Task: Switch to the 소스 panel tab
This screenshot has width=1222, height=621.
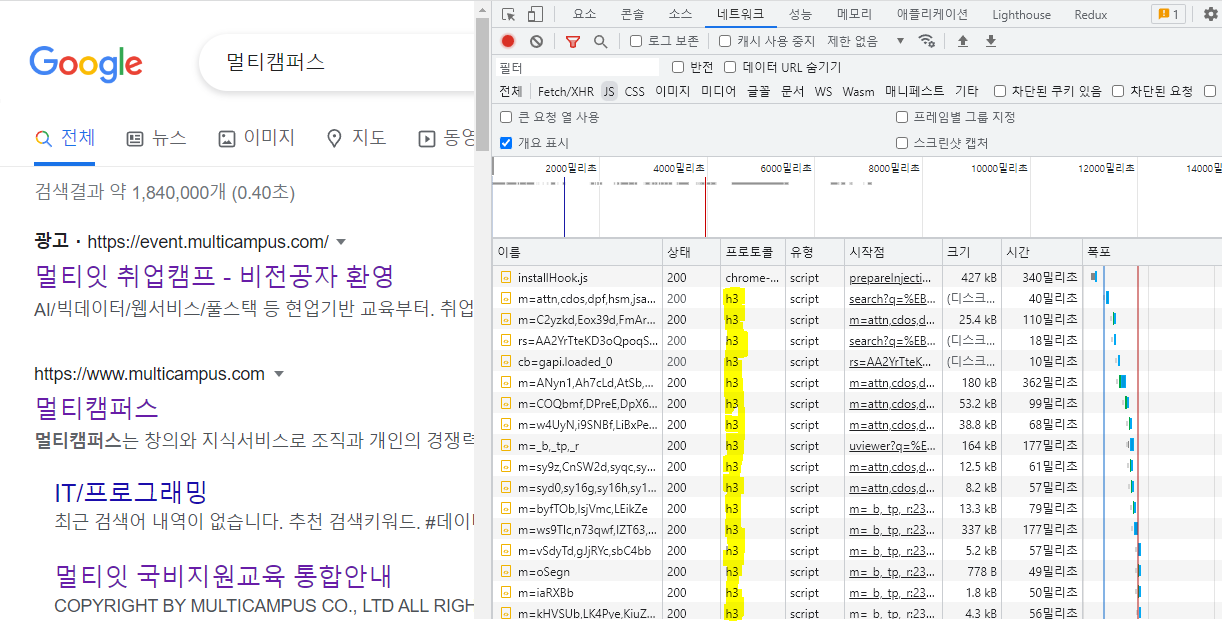Action: [680, 14]
